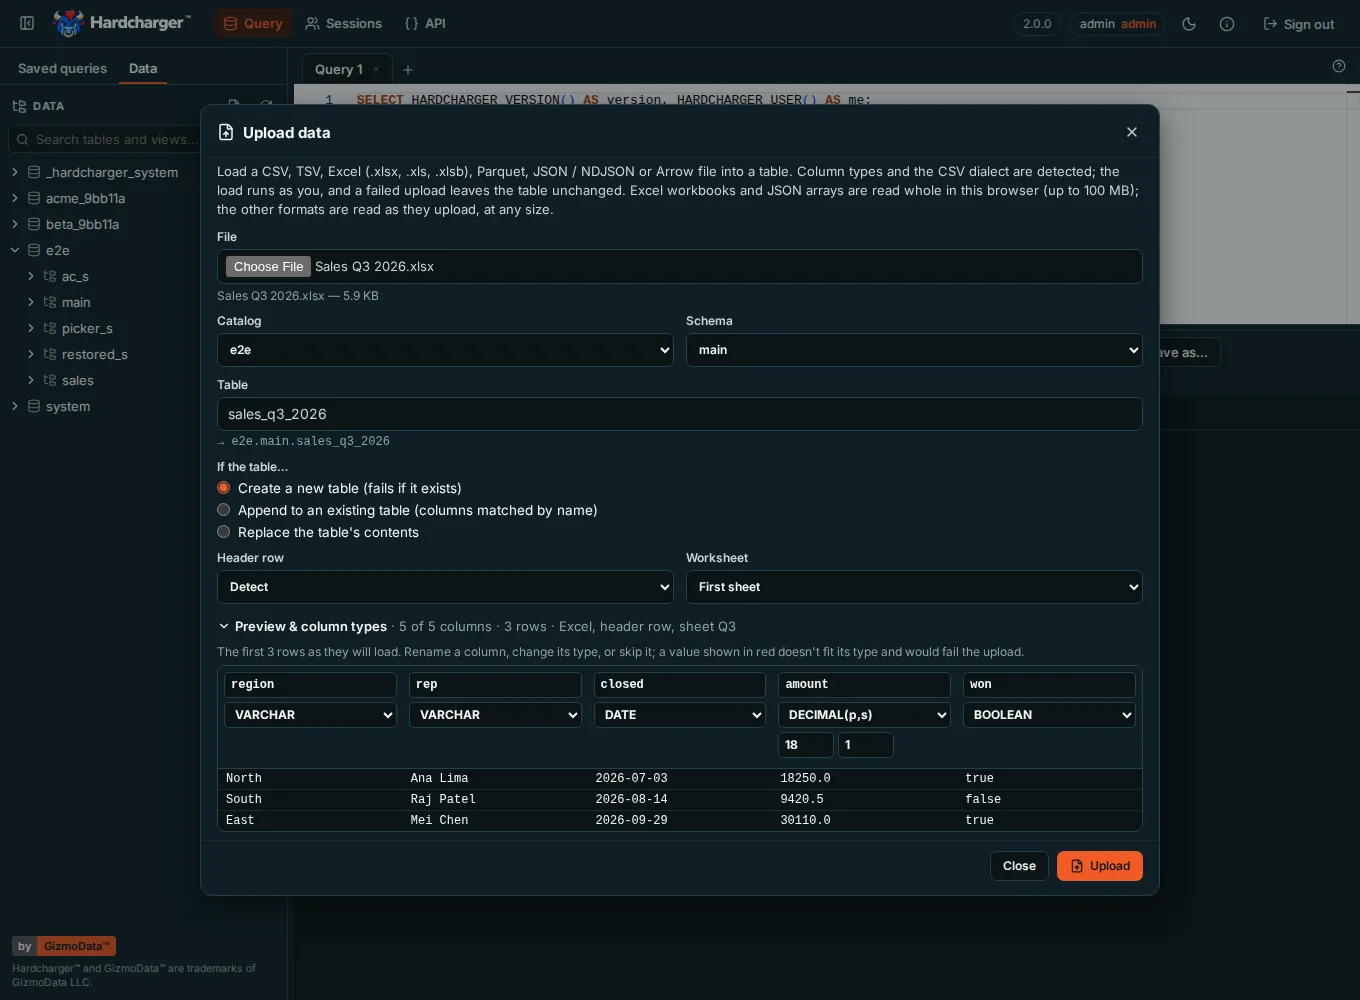This screenshot has width=1360, height=1000.
Task: Open the Catalog dropdown e2e
Action: coord(445,350)
